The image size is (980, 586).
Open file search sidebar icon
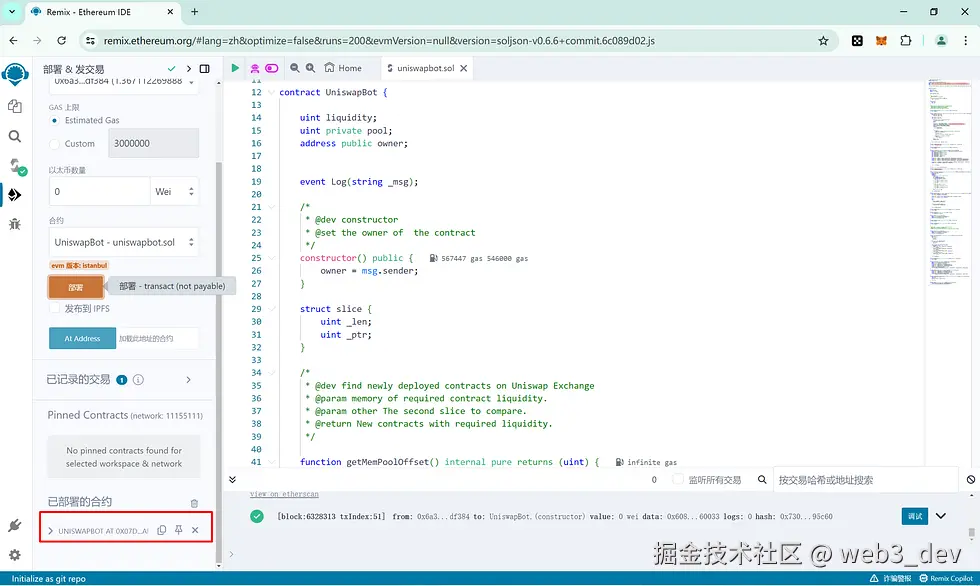tap(15, 136)
